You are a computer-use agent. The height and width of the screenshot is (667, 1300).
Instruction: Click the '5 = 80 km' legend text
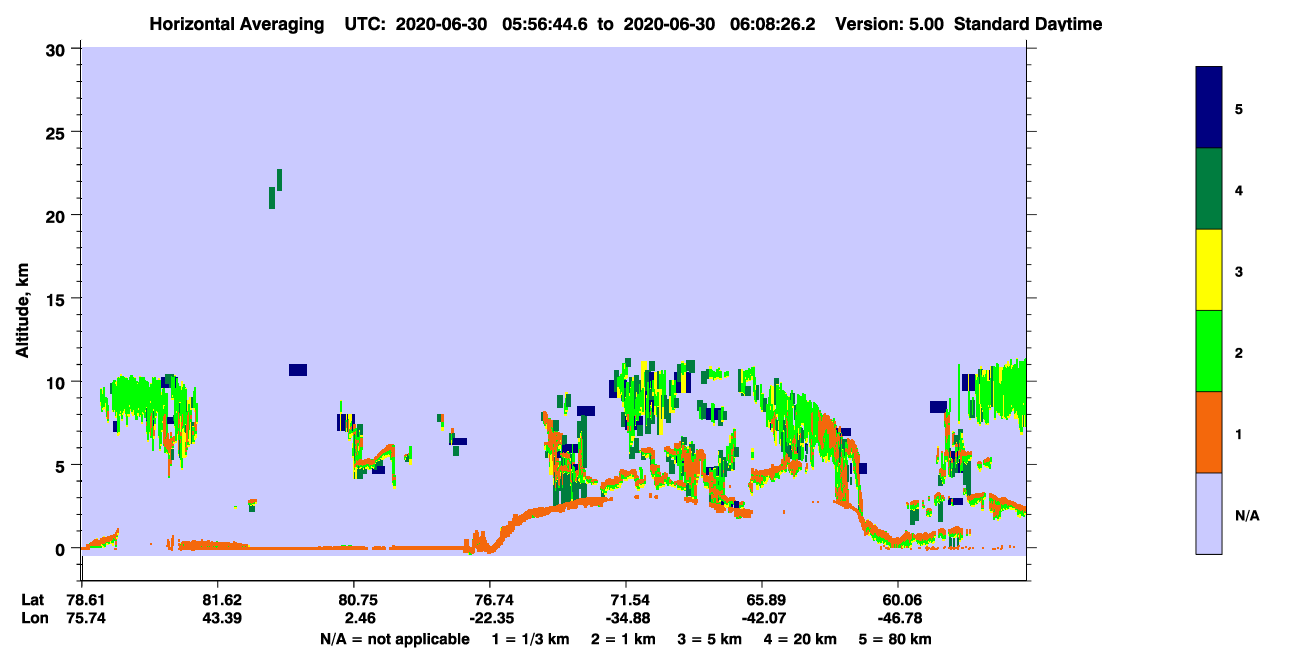(x=895, y=639)
